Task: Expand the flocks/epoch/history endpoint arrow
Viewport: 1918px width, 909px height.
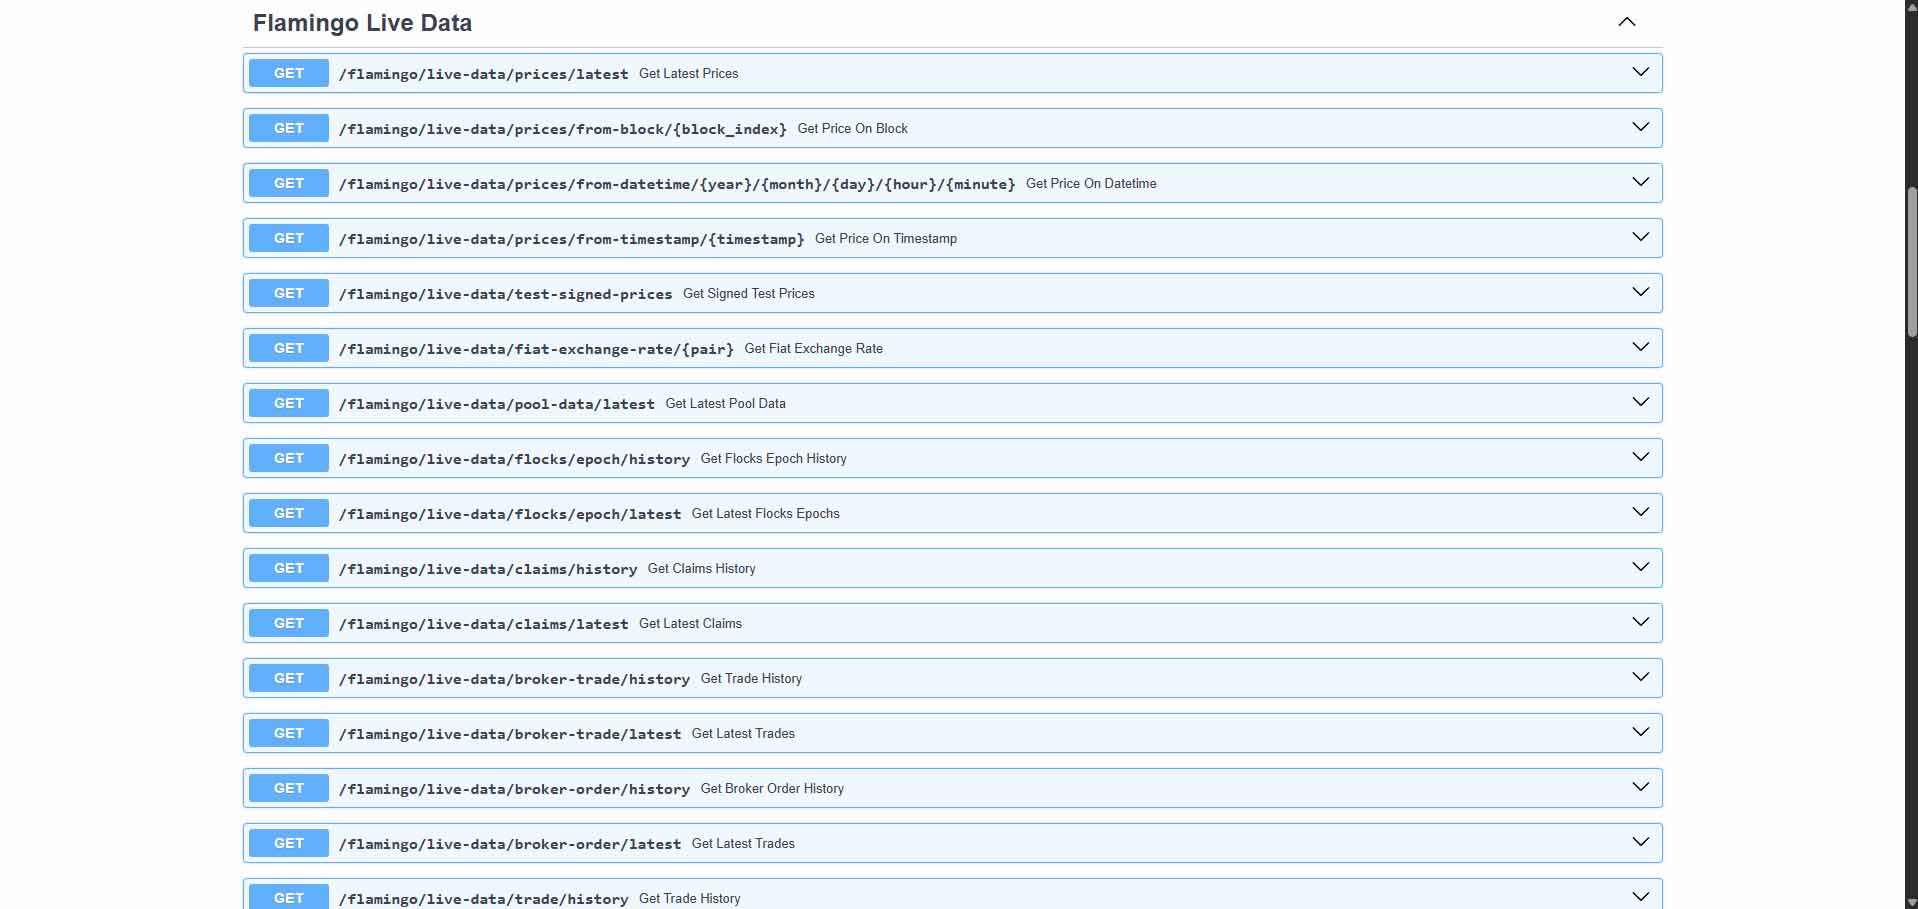Action: pyautogui.click(x=1641, y=457)
